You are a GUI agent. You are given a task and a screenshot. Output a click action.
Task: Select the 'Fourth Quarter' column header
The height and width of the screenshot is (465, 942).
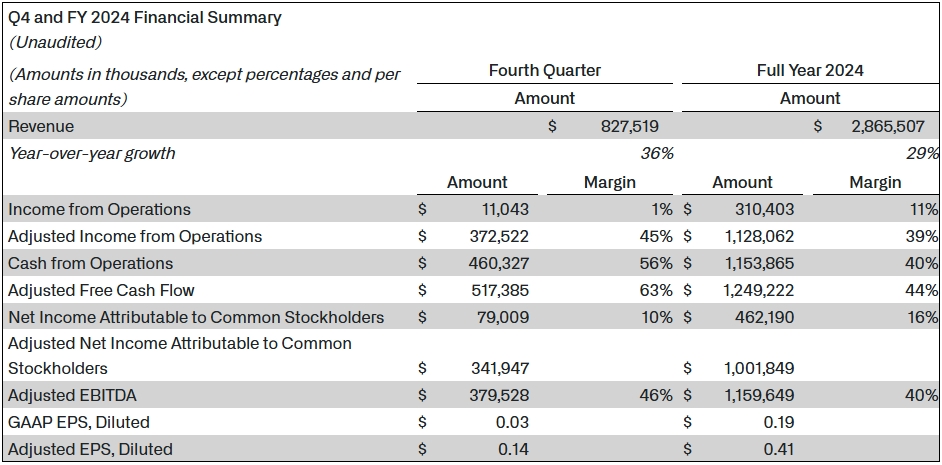(x=544, y=70)
